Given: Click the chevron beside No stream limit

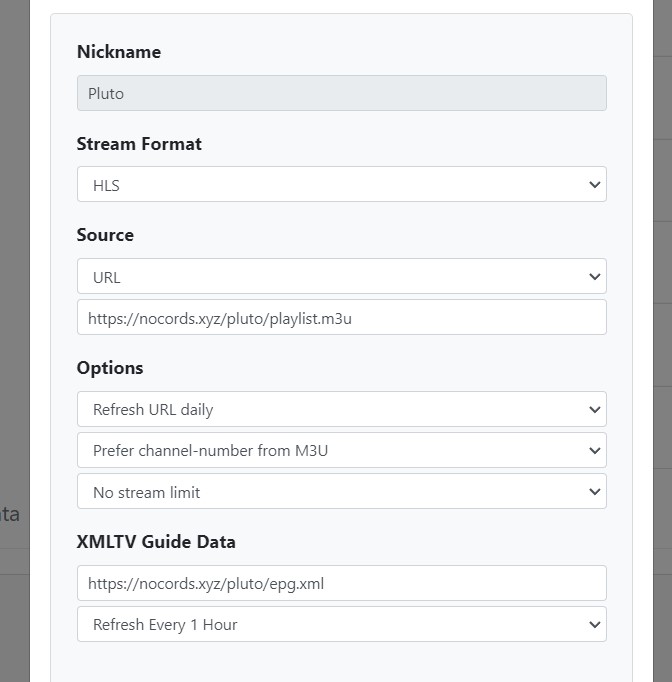Looking at the screenshot, I should click(594, 492).
